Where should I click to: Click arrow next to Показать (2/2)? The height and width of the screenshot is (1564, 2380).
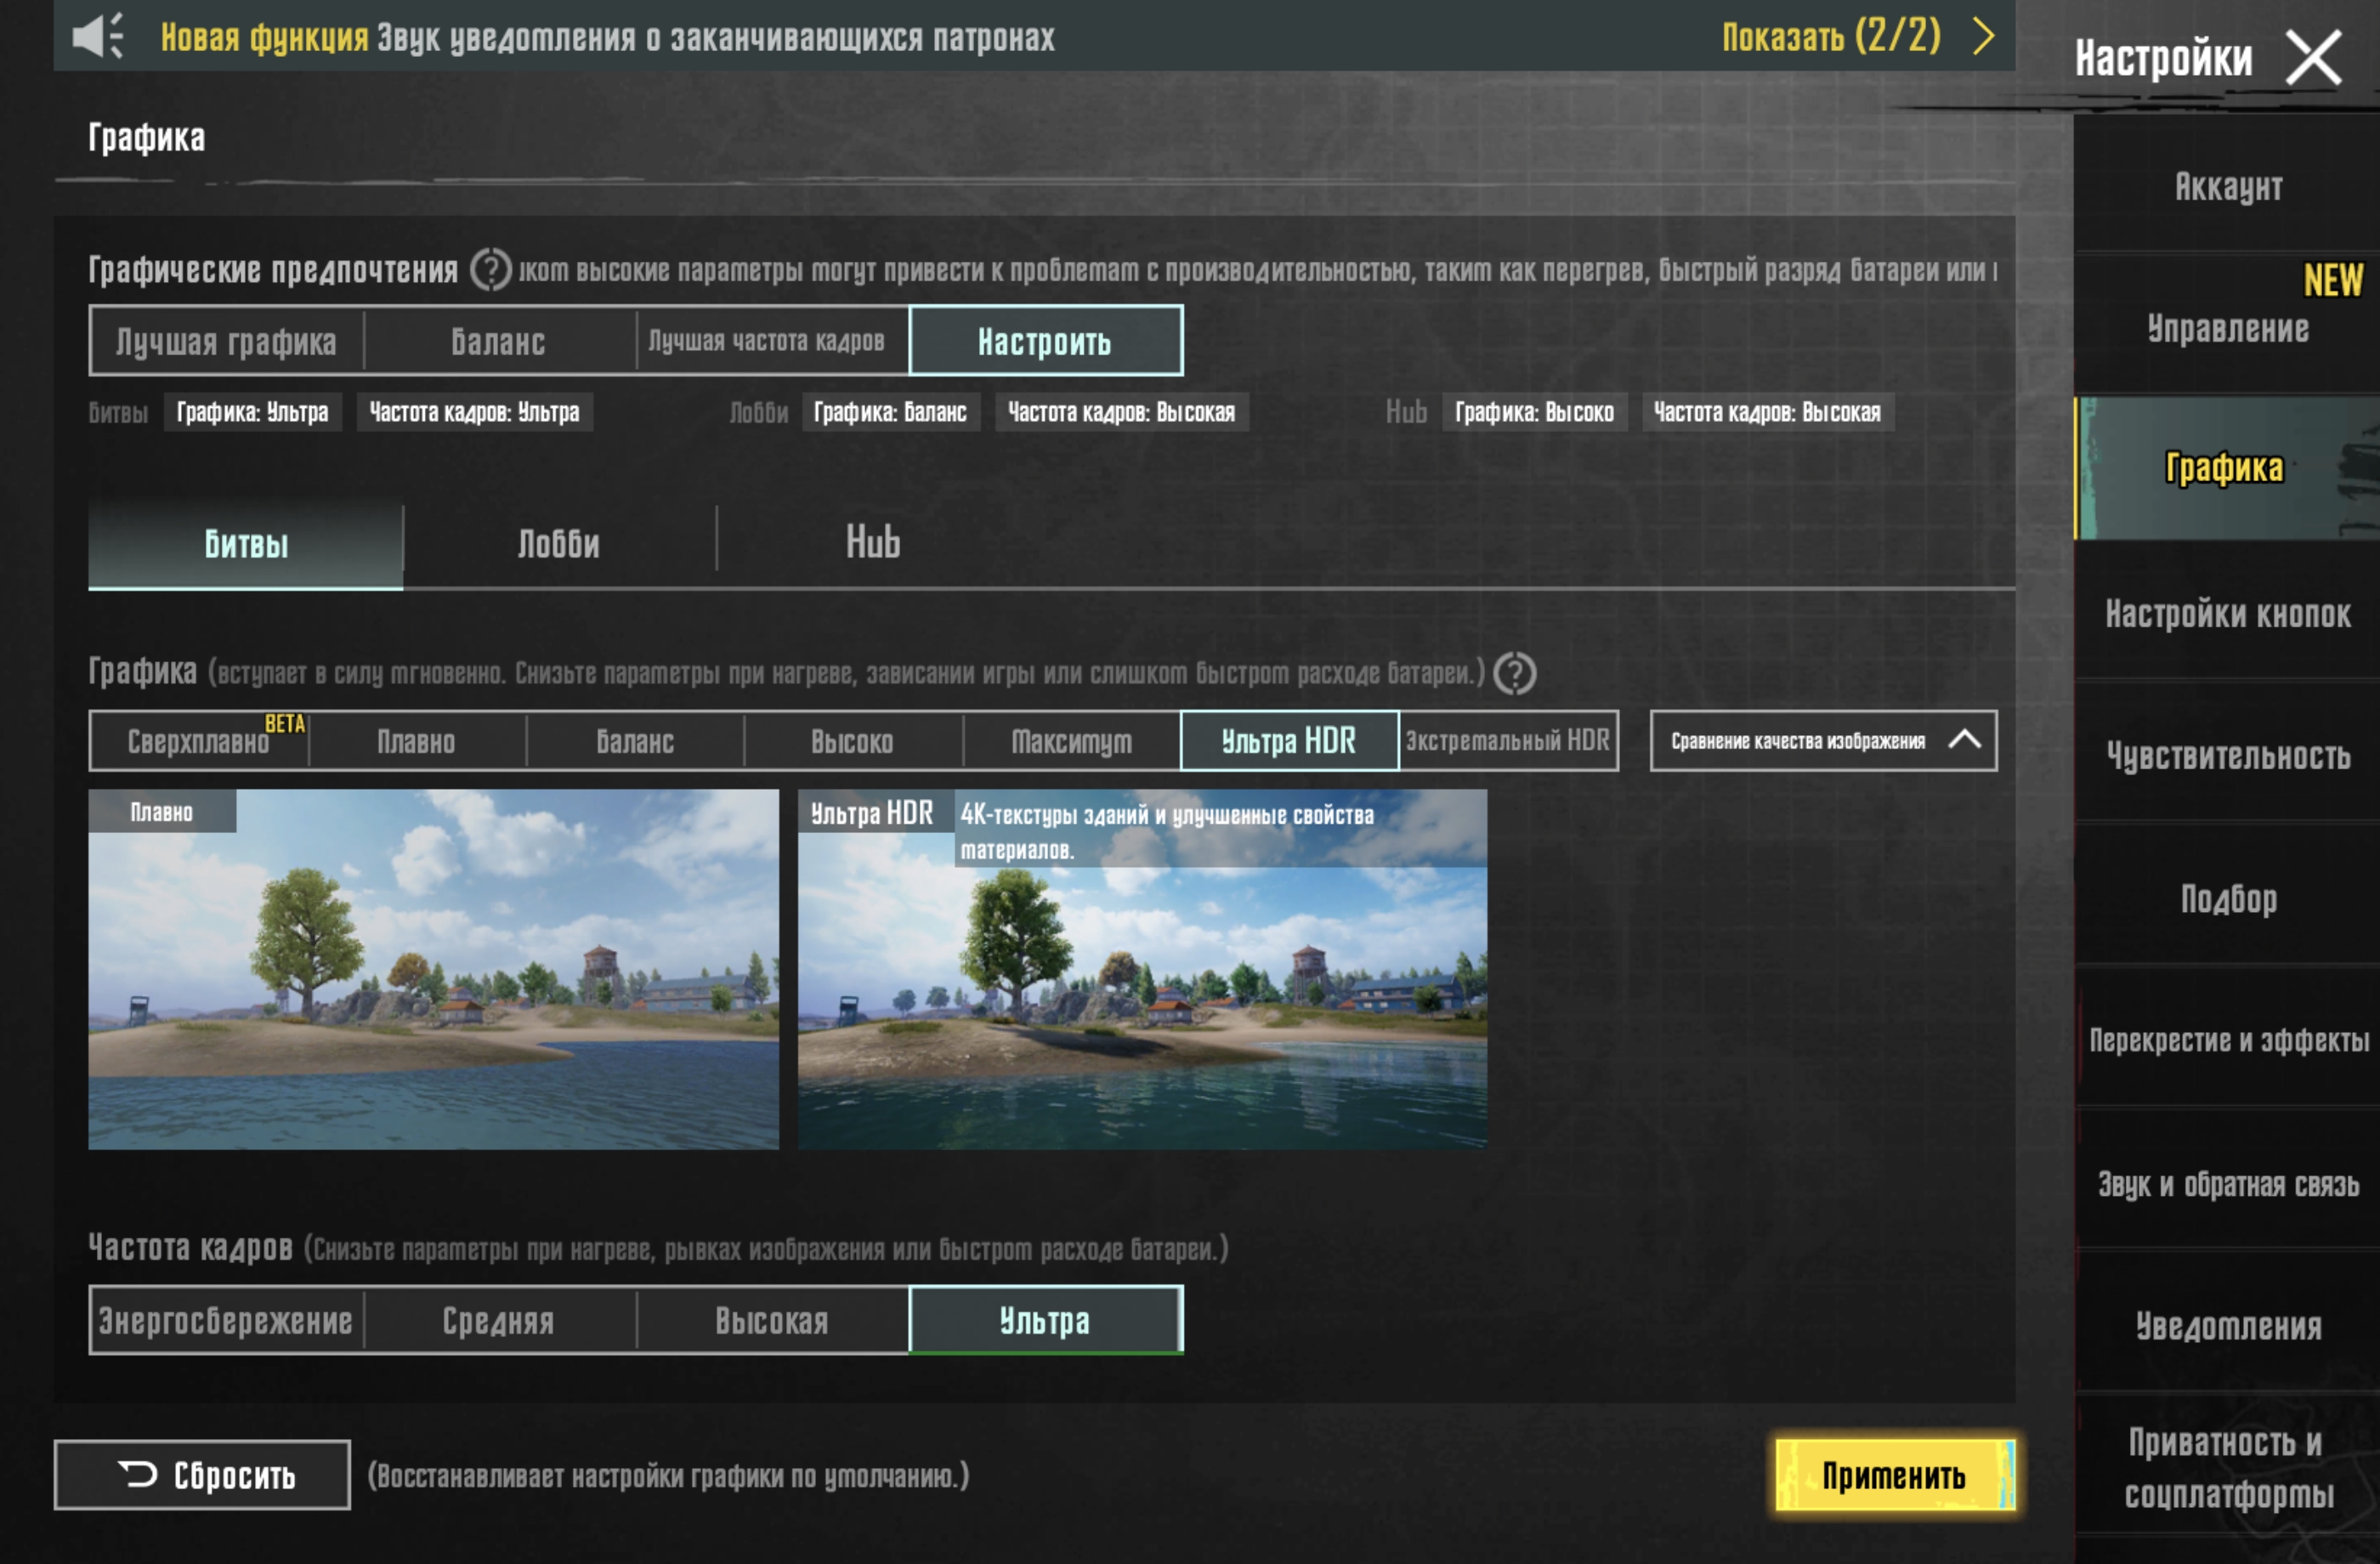click(1984, 37)
